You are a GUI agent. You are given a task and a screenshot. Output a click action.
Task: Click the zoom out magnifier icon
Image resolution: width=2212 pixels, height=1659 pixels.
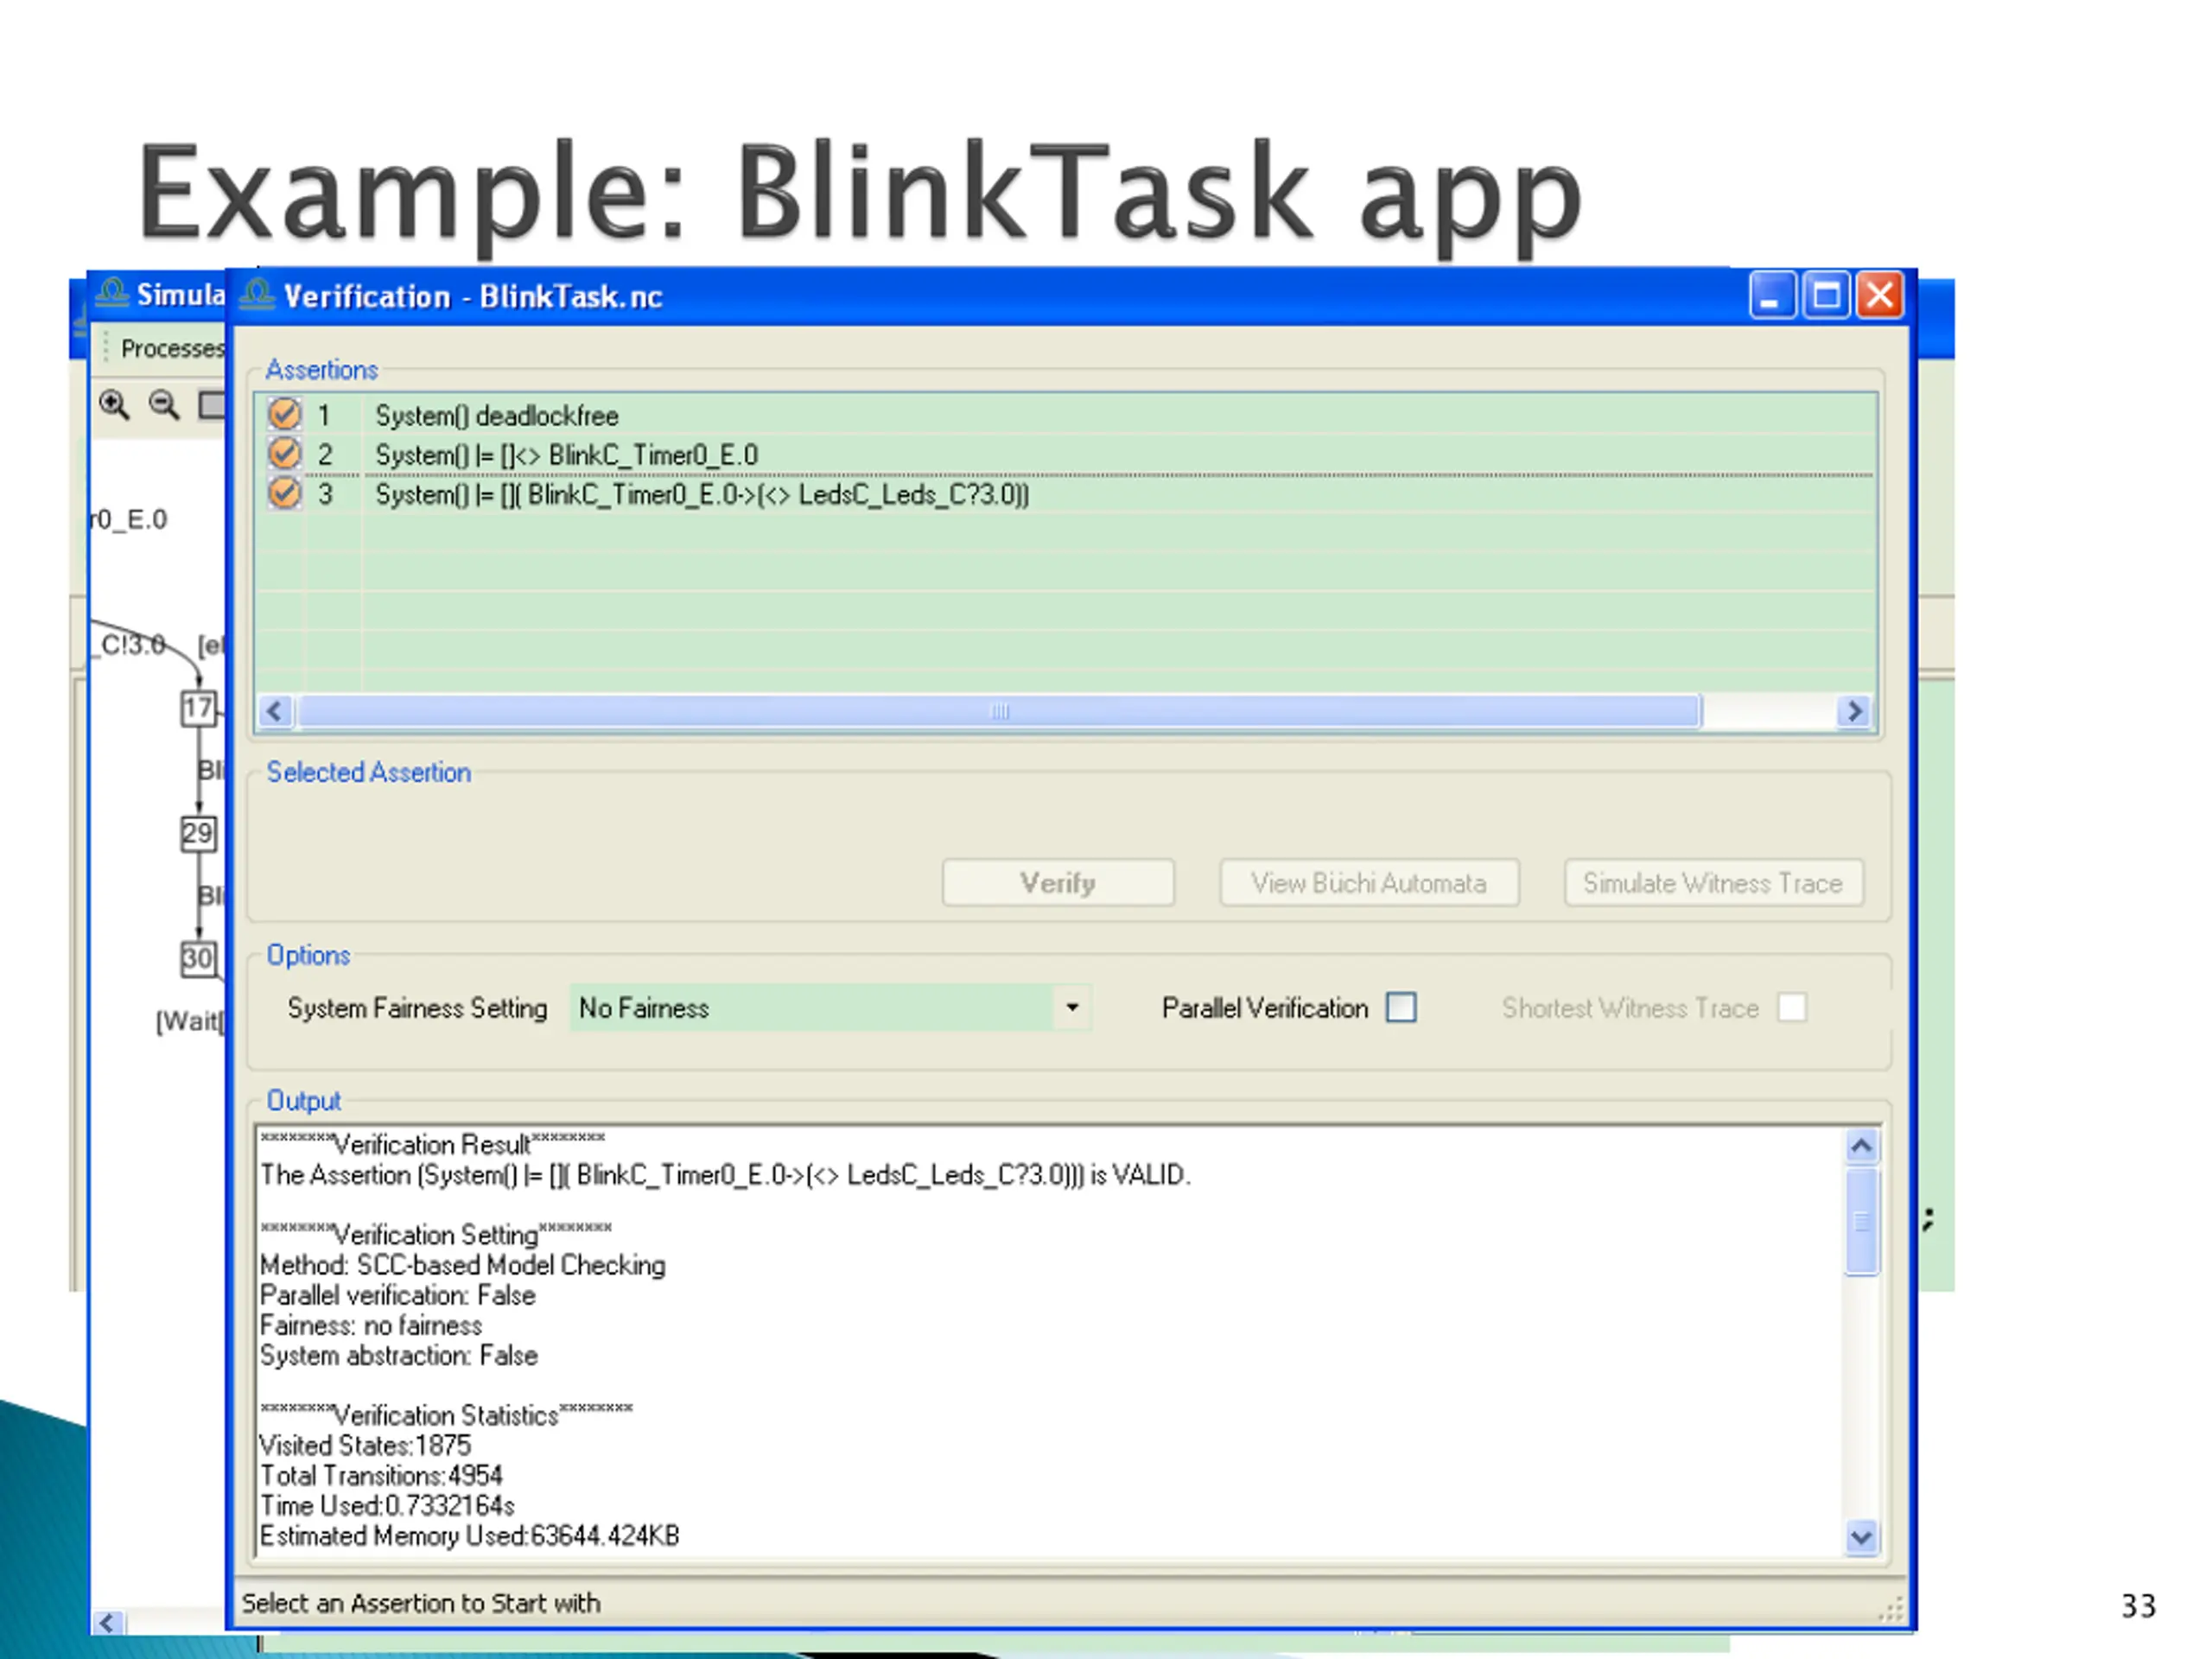point(164,405)
